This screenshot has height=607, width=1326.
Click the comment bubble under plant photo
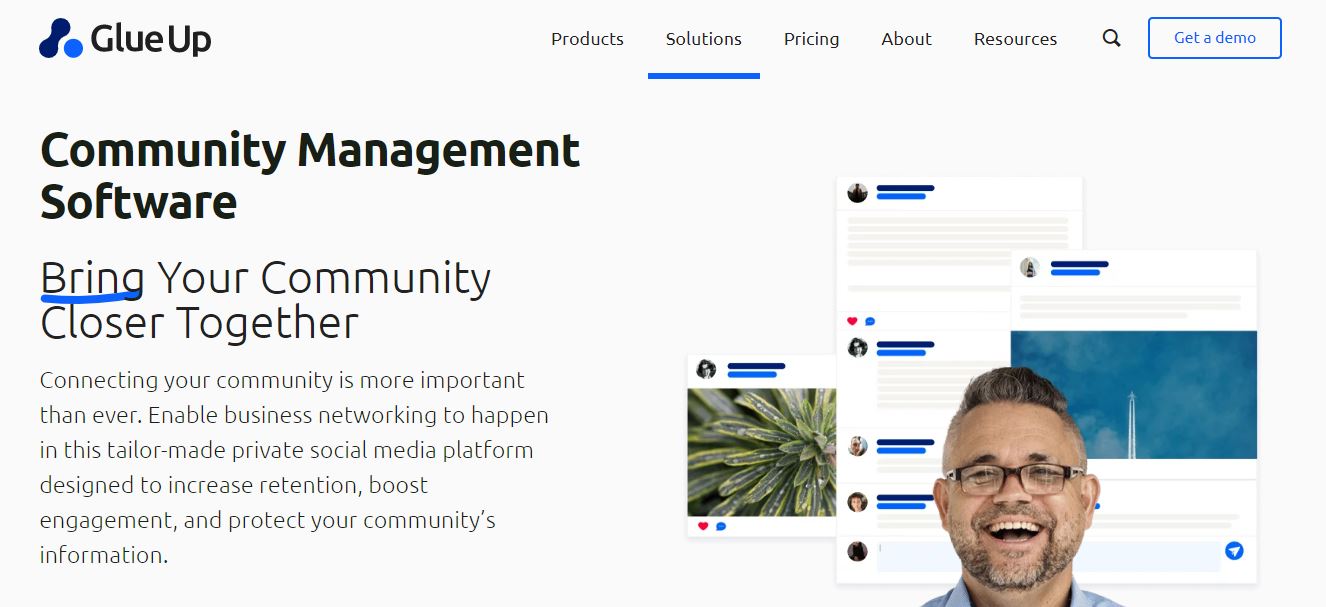(x=721, y=526)
